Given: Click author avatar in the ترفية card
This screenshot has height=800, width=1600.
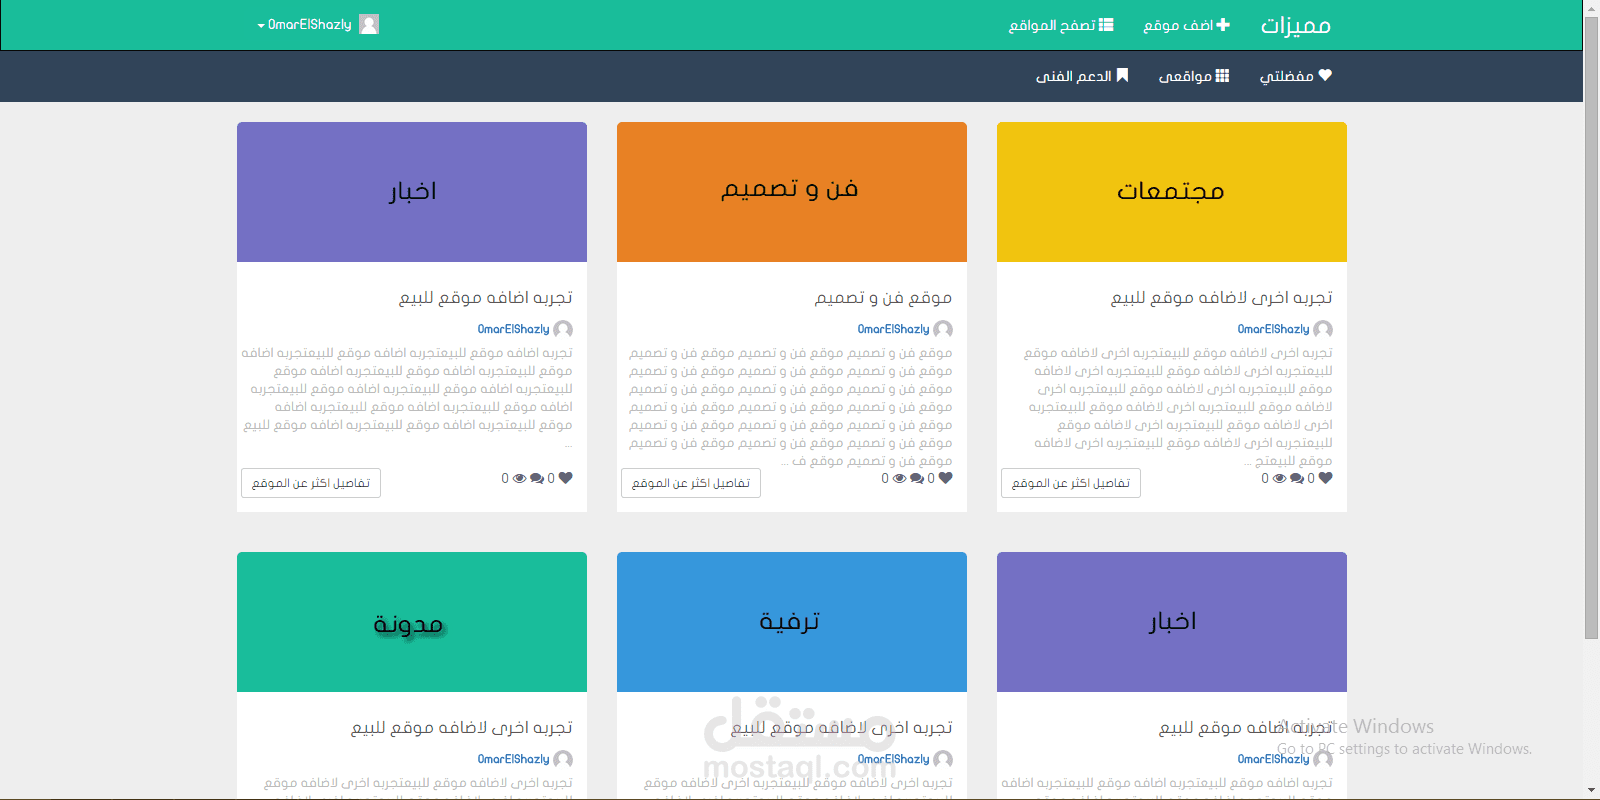Looking at the screenshot, I should click(943, 759).
